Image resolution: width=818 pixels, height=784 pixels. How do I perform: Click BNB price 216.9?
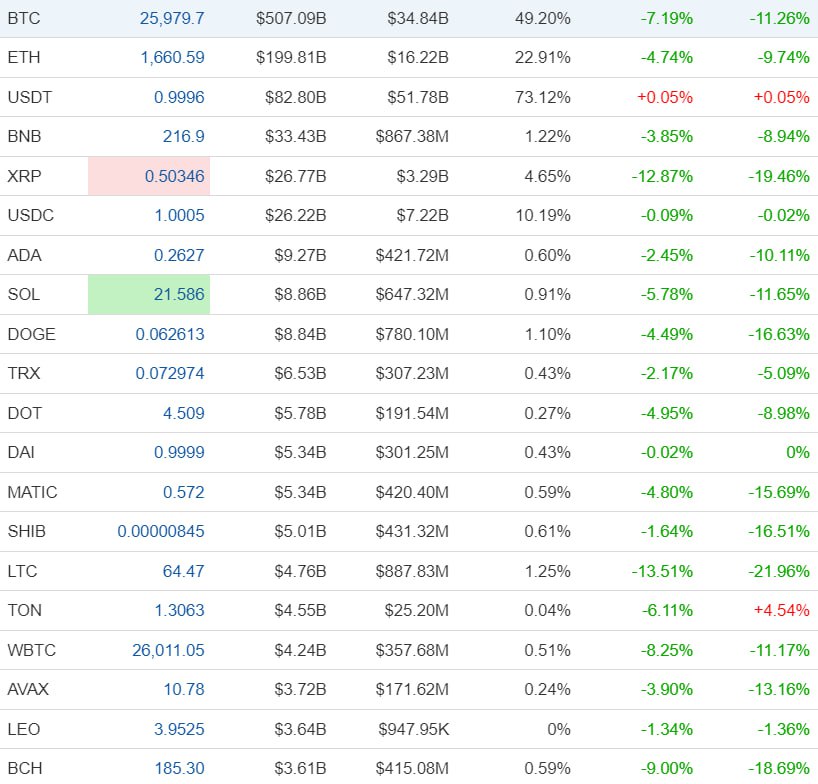pos(184,137)
